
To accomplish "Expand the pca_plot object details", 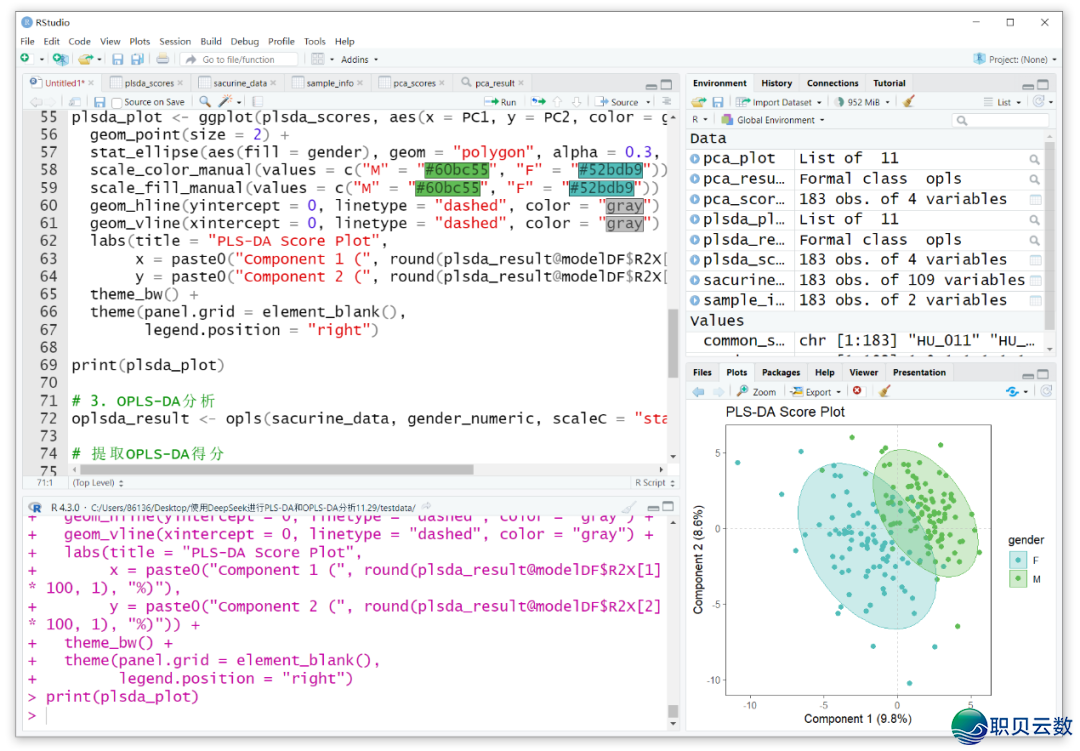I will 695,159.
